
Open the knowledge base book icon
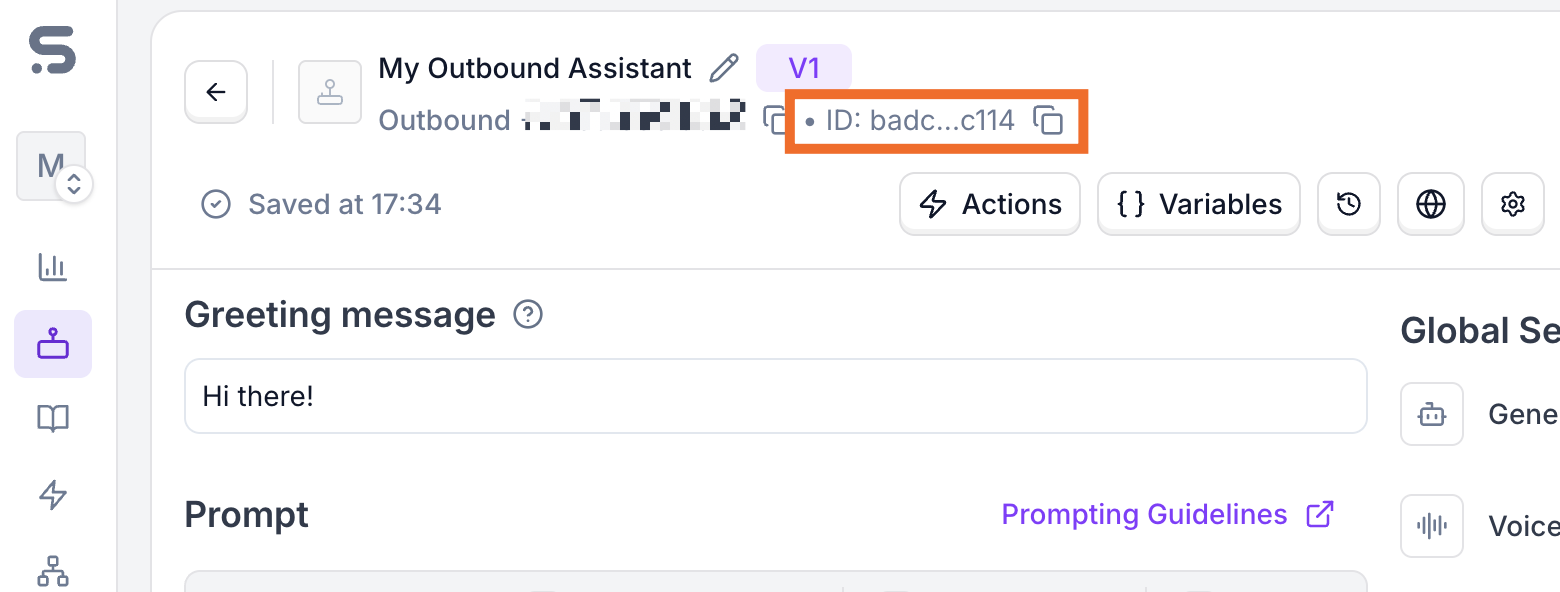tap(52, 418)
